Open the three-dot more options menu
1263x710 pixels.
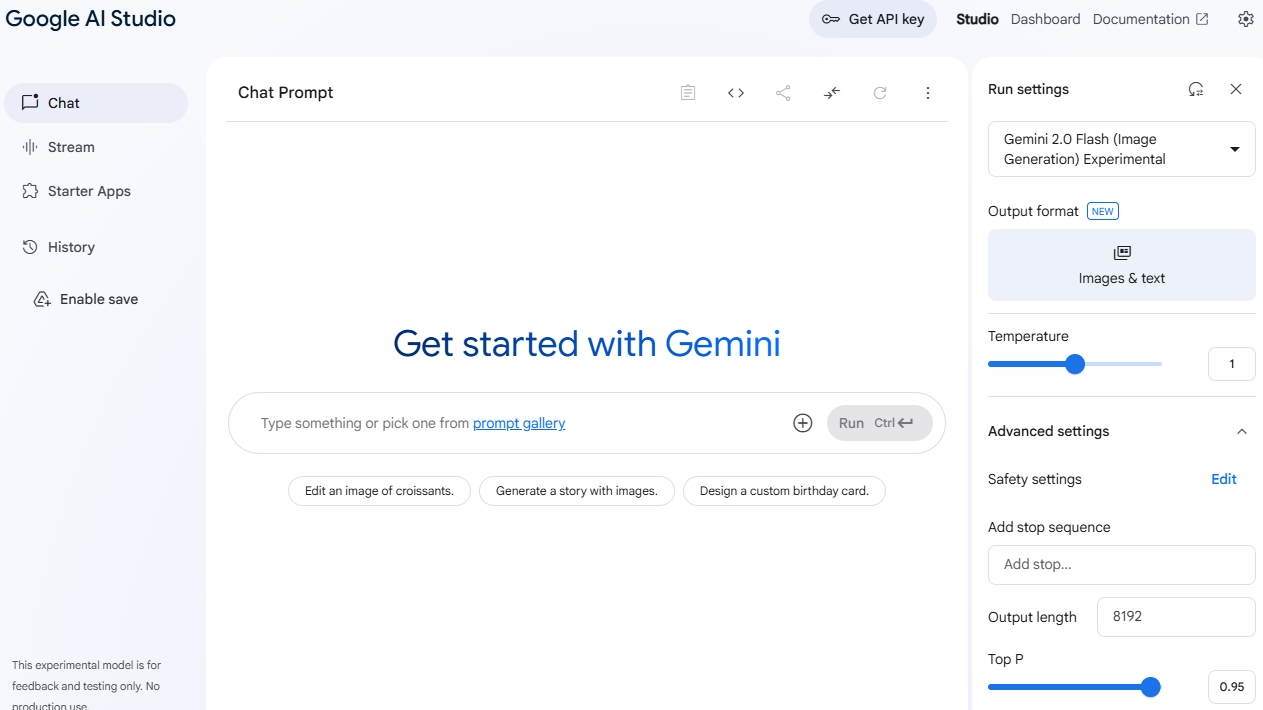click(x=928, y=93)
